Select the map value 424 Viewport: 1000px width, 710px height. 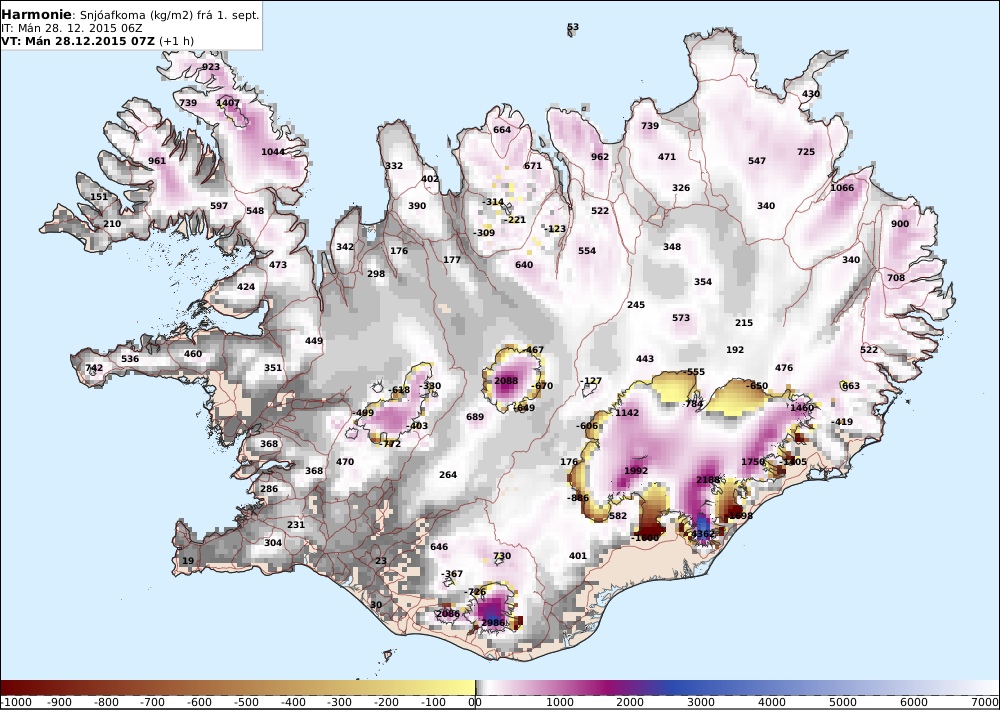246,286
